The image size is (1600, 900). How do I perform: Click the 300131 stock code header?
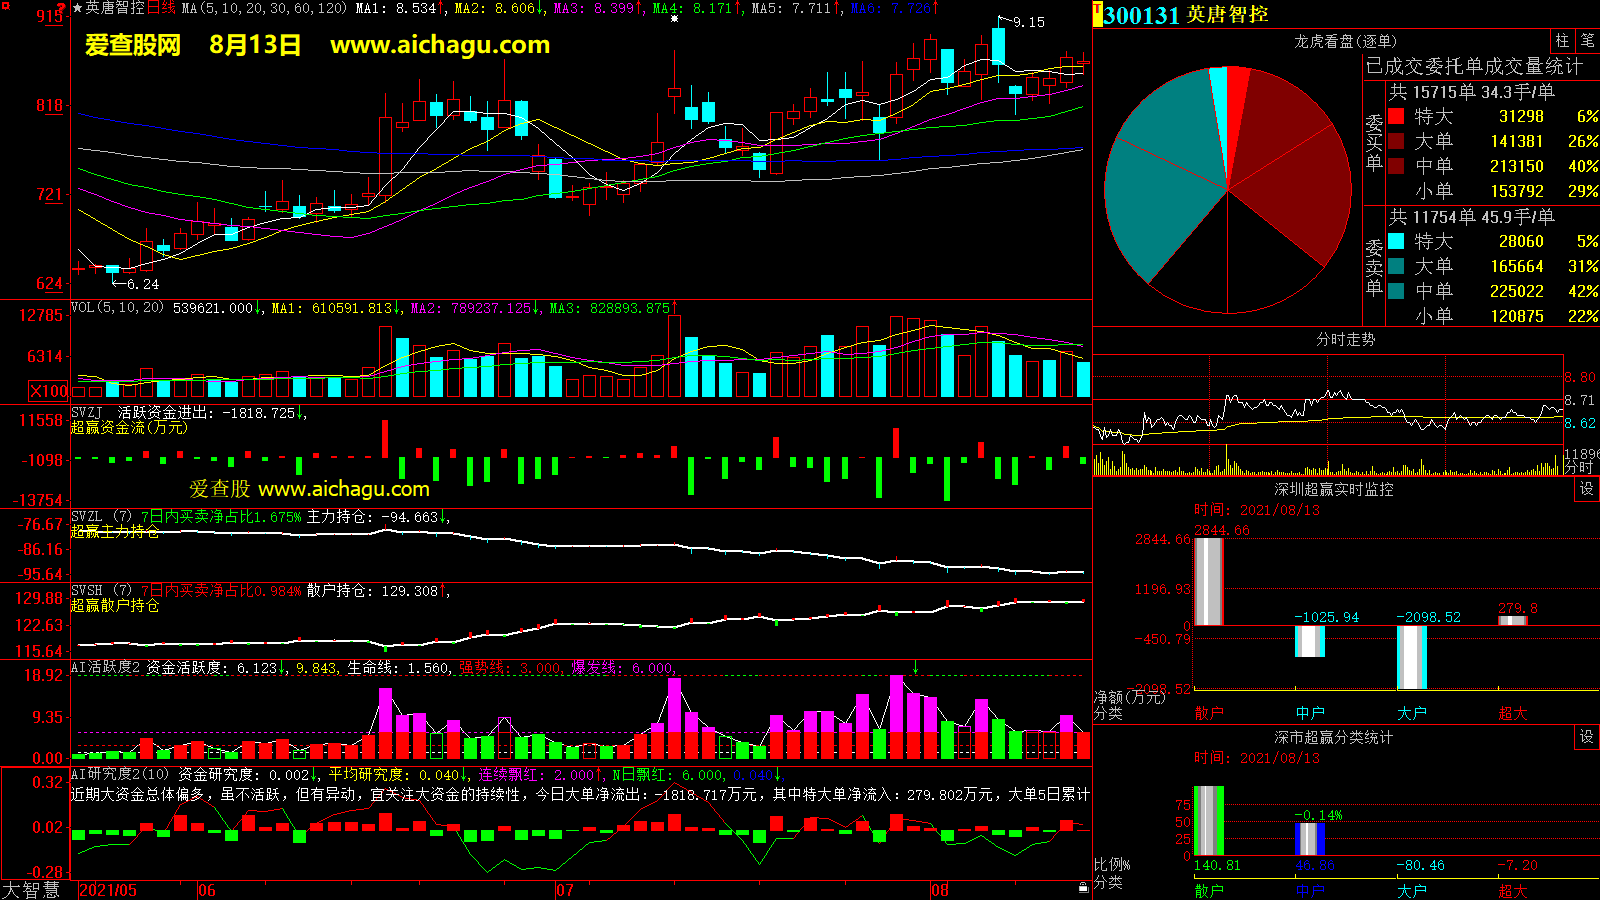pos(1141,15)
